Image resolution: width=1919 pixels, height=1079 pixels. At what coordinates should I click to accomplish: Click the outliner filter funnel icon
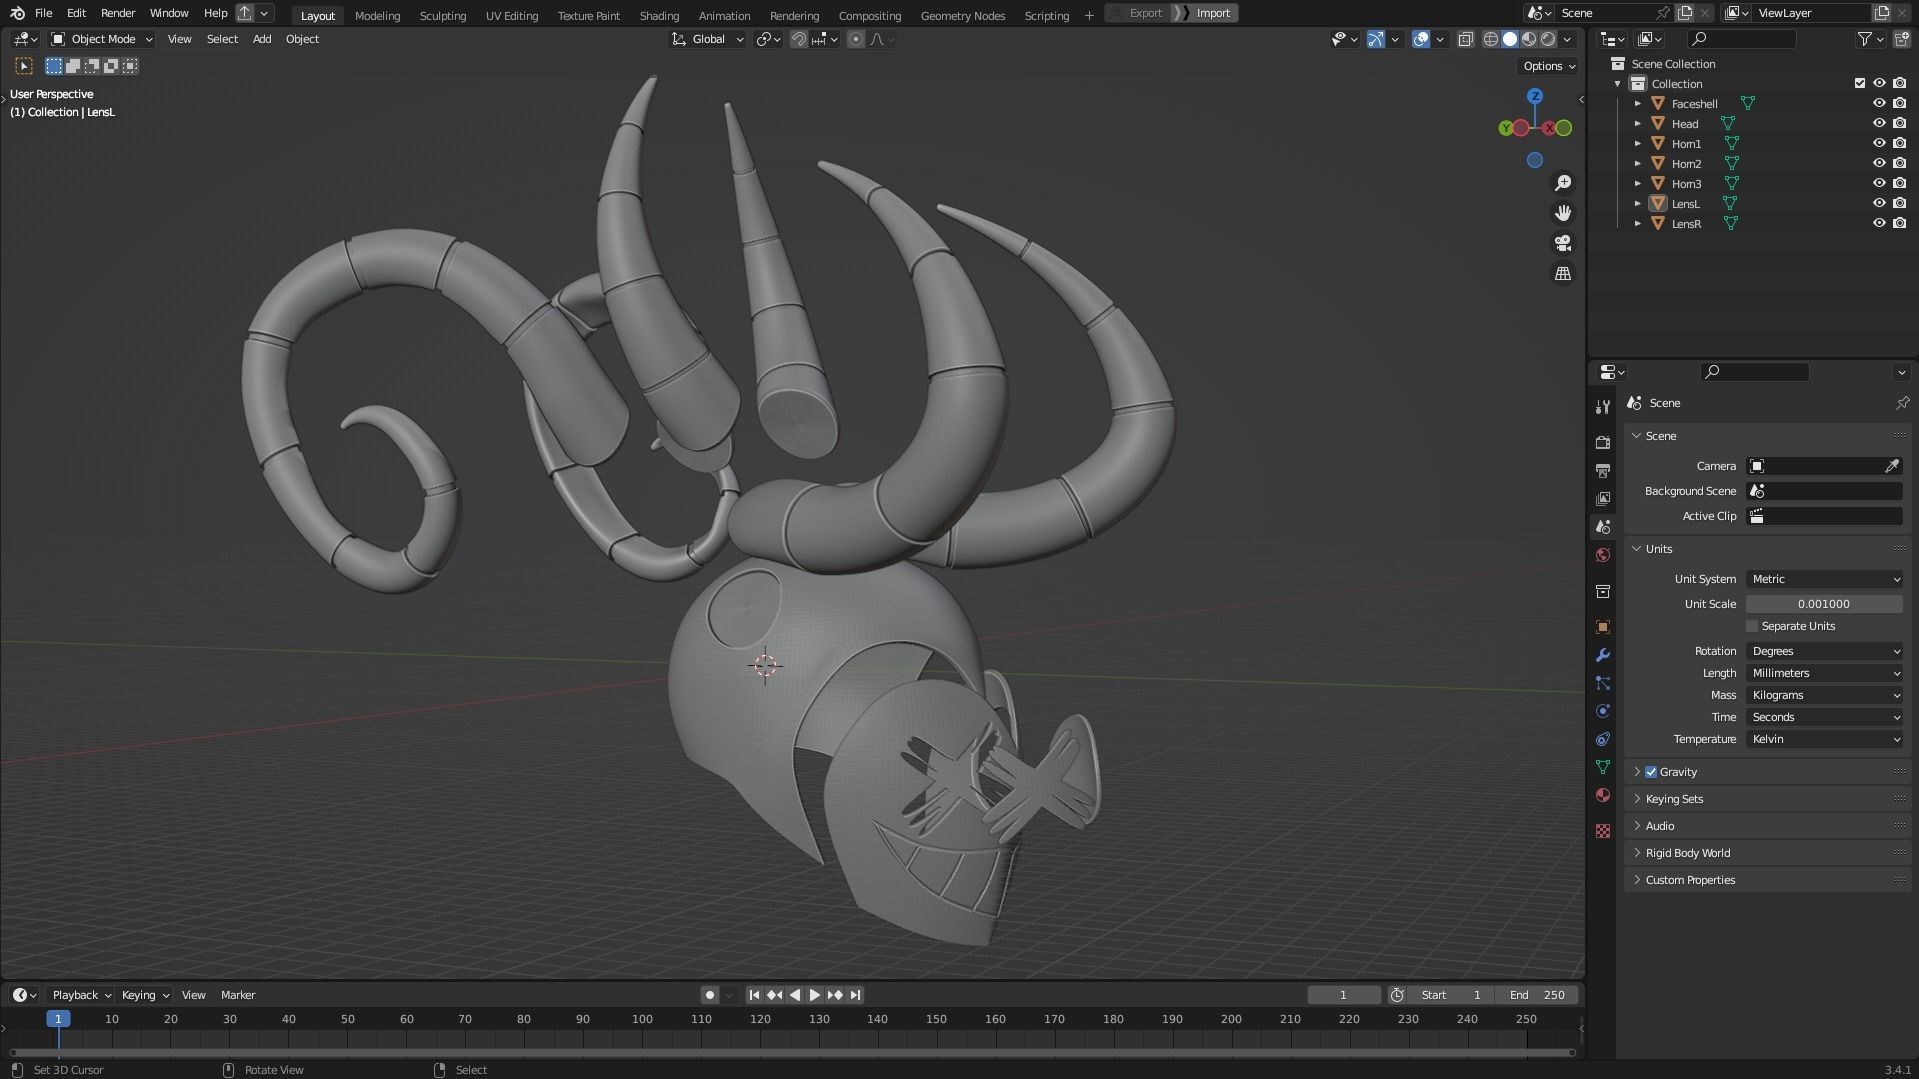coord(1865,39)
